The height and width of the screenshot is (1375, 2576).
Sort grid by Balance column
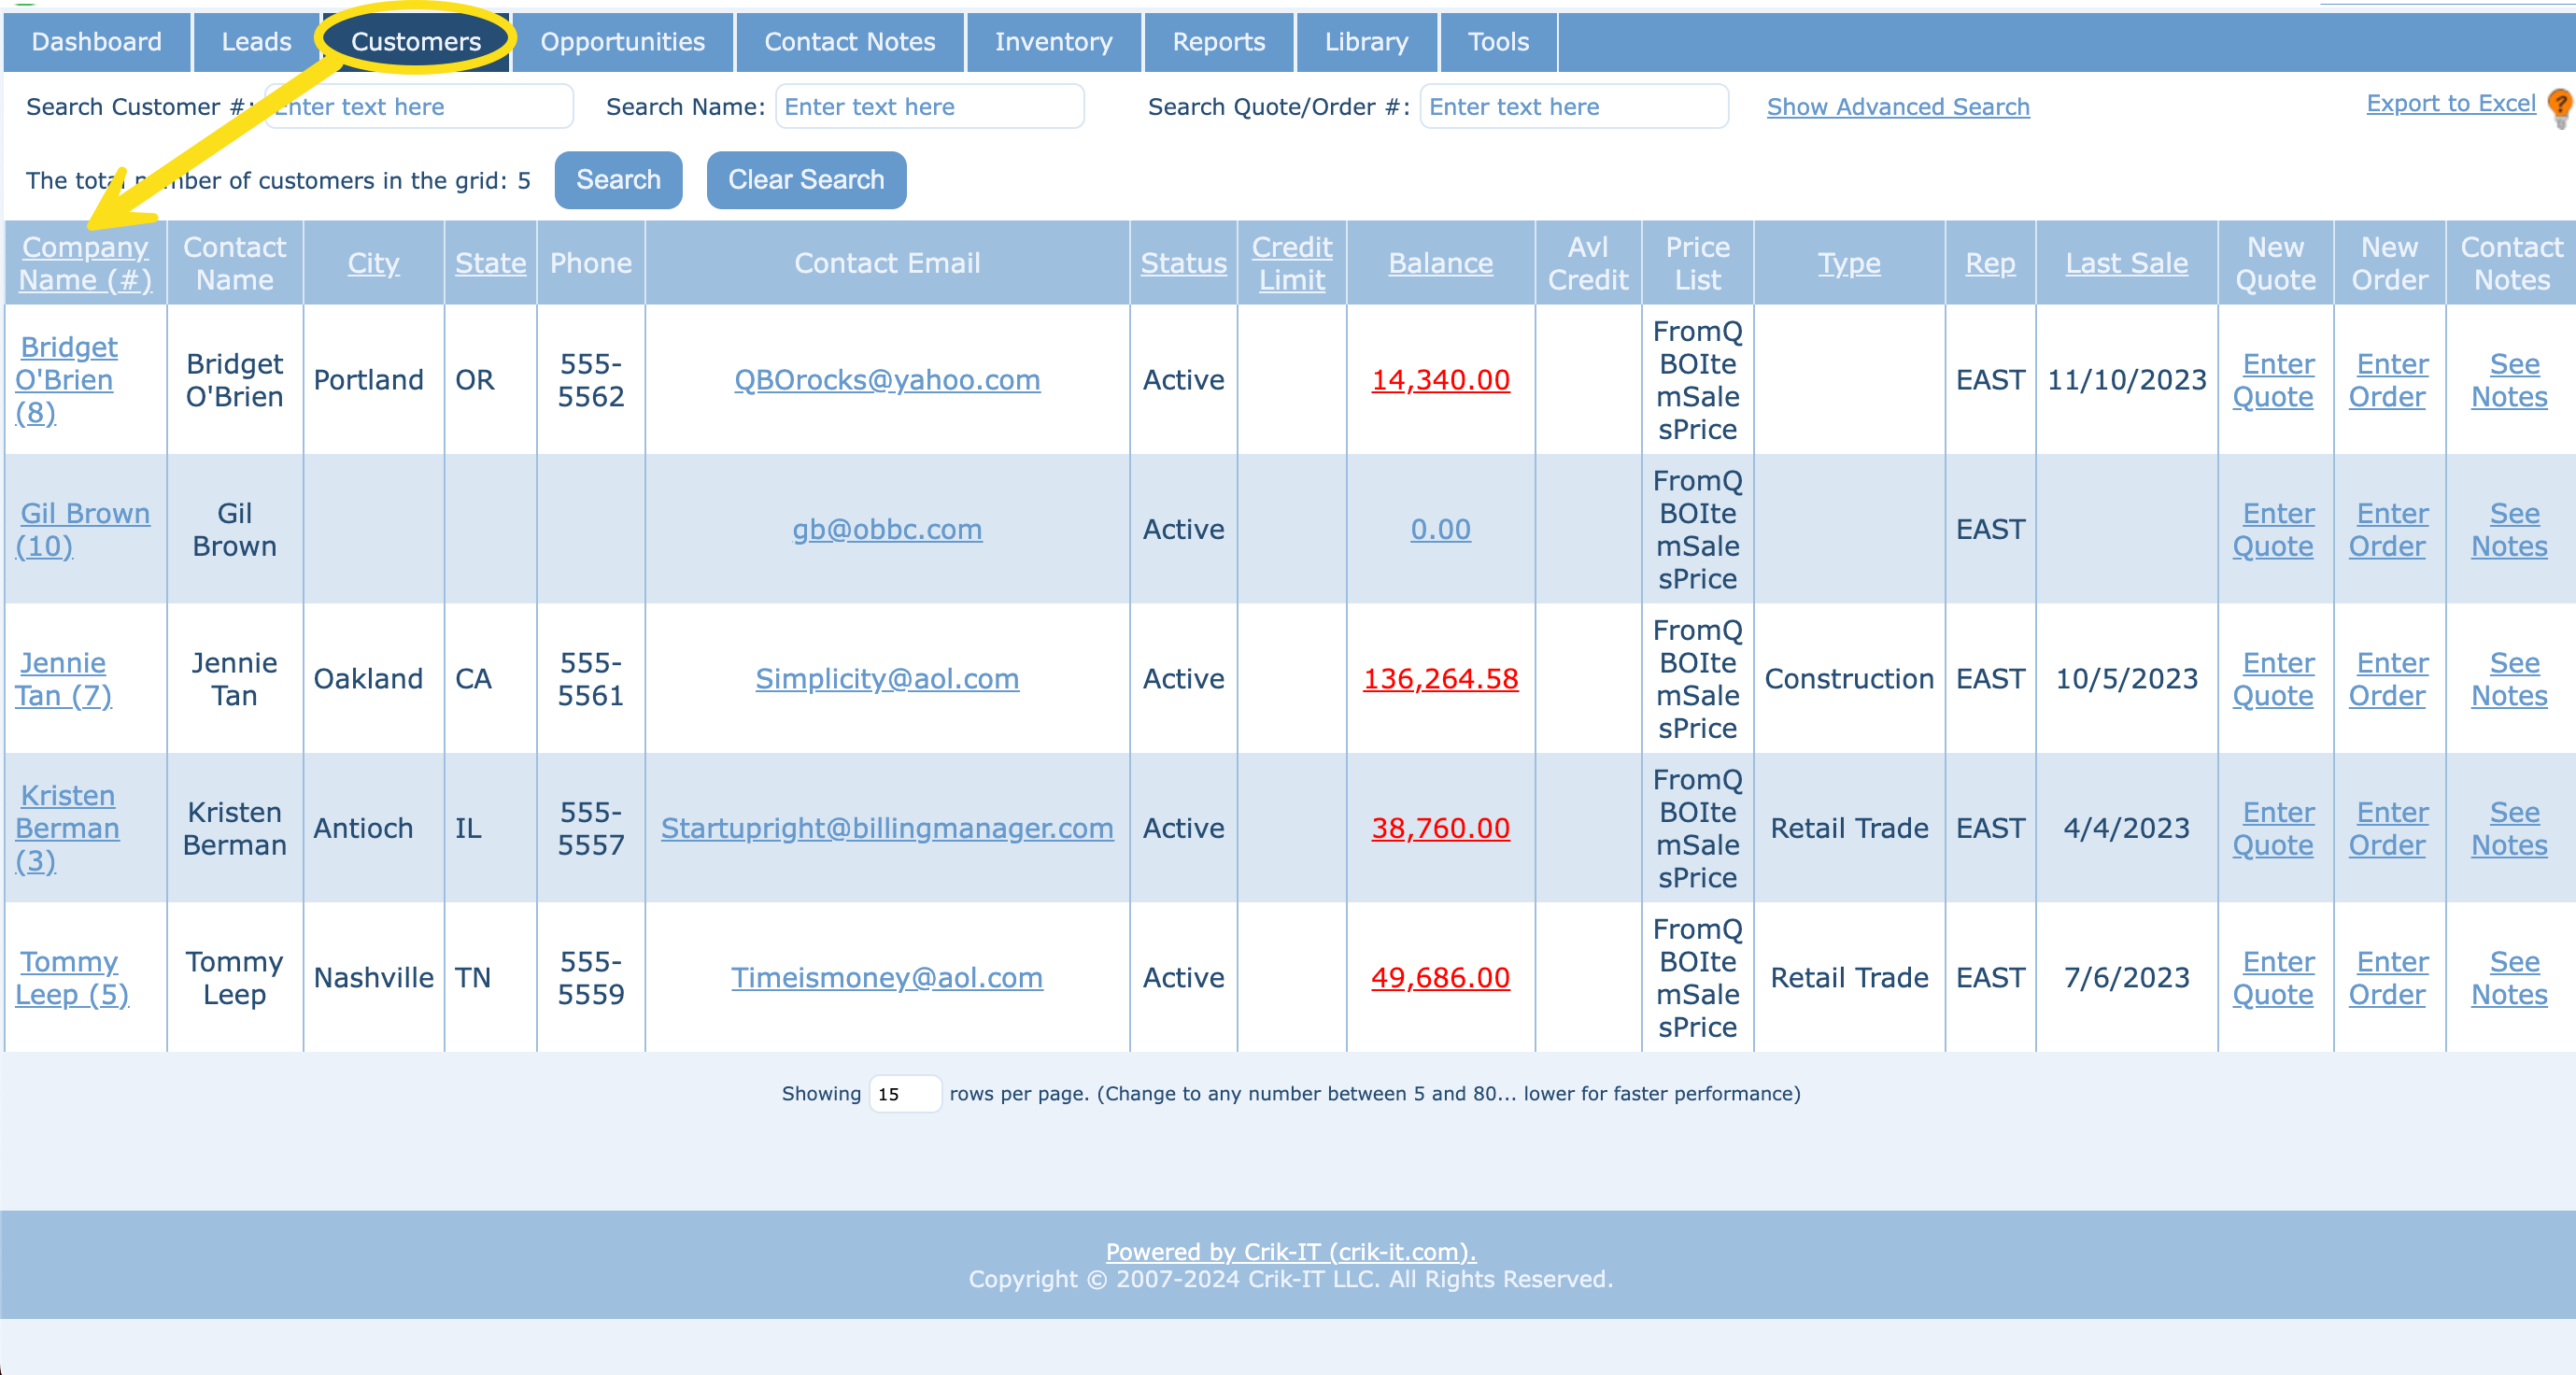(1440, 263)
